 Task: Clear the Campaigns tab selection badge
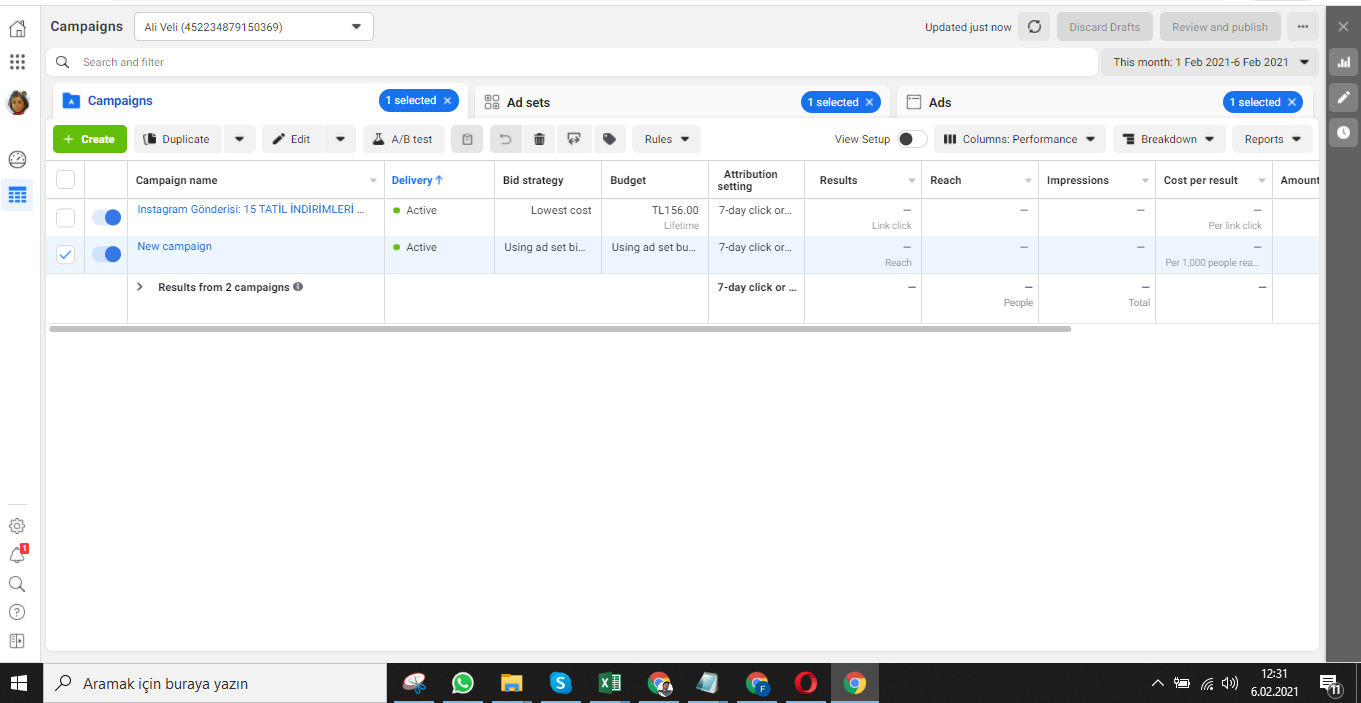pyautogui.click(x=448, y=101)
